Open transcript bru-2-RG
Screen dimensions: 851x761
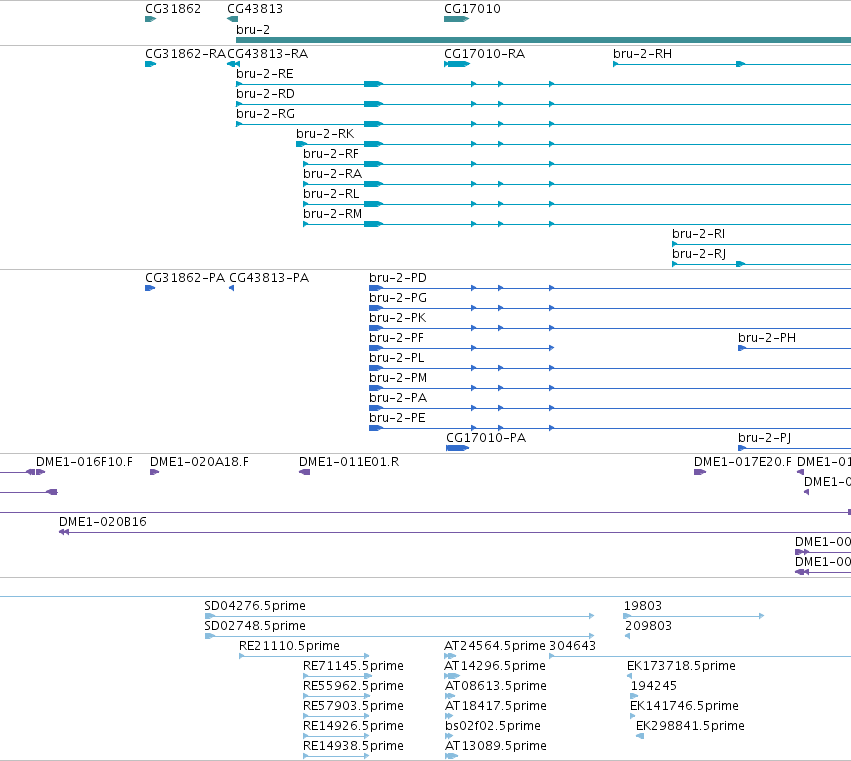click(x=265, y=114)
